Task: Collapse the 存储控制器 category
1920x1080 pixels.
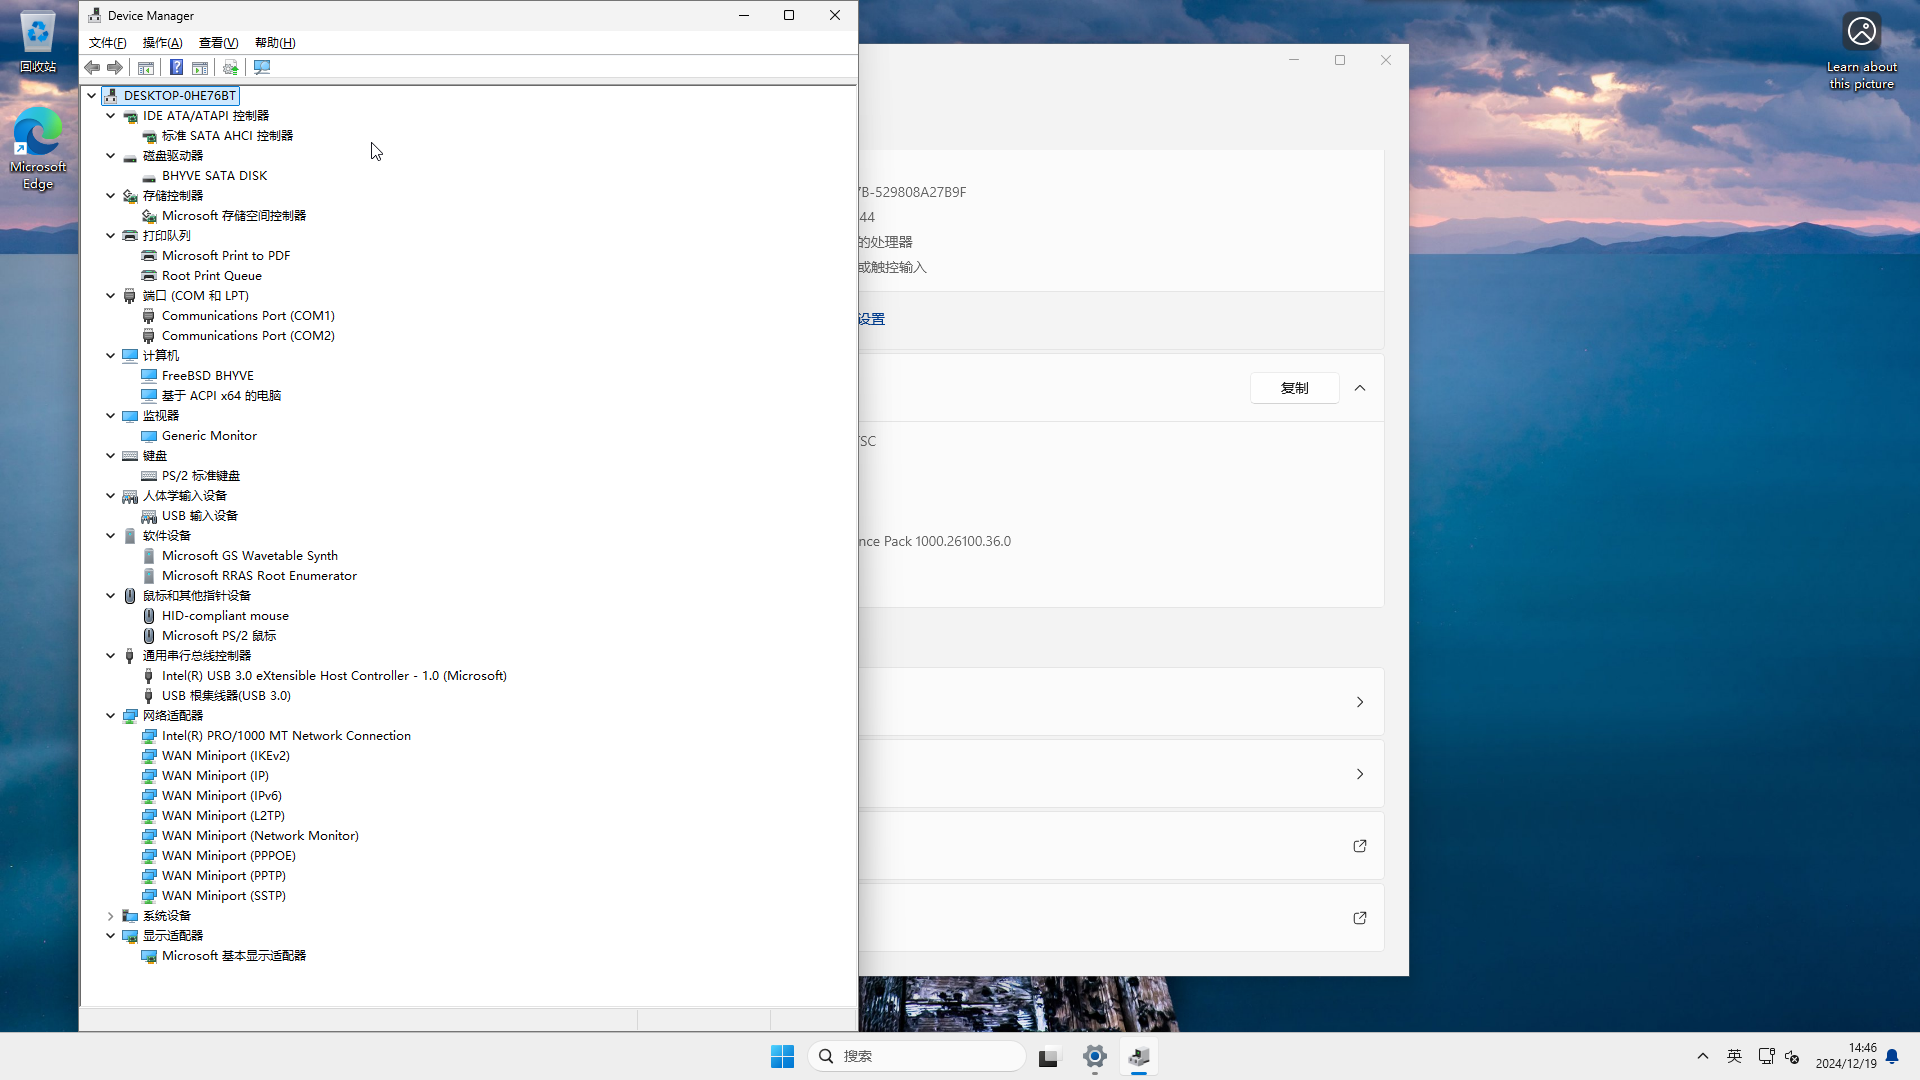Action: click(x=111, y=196)
